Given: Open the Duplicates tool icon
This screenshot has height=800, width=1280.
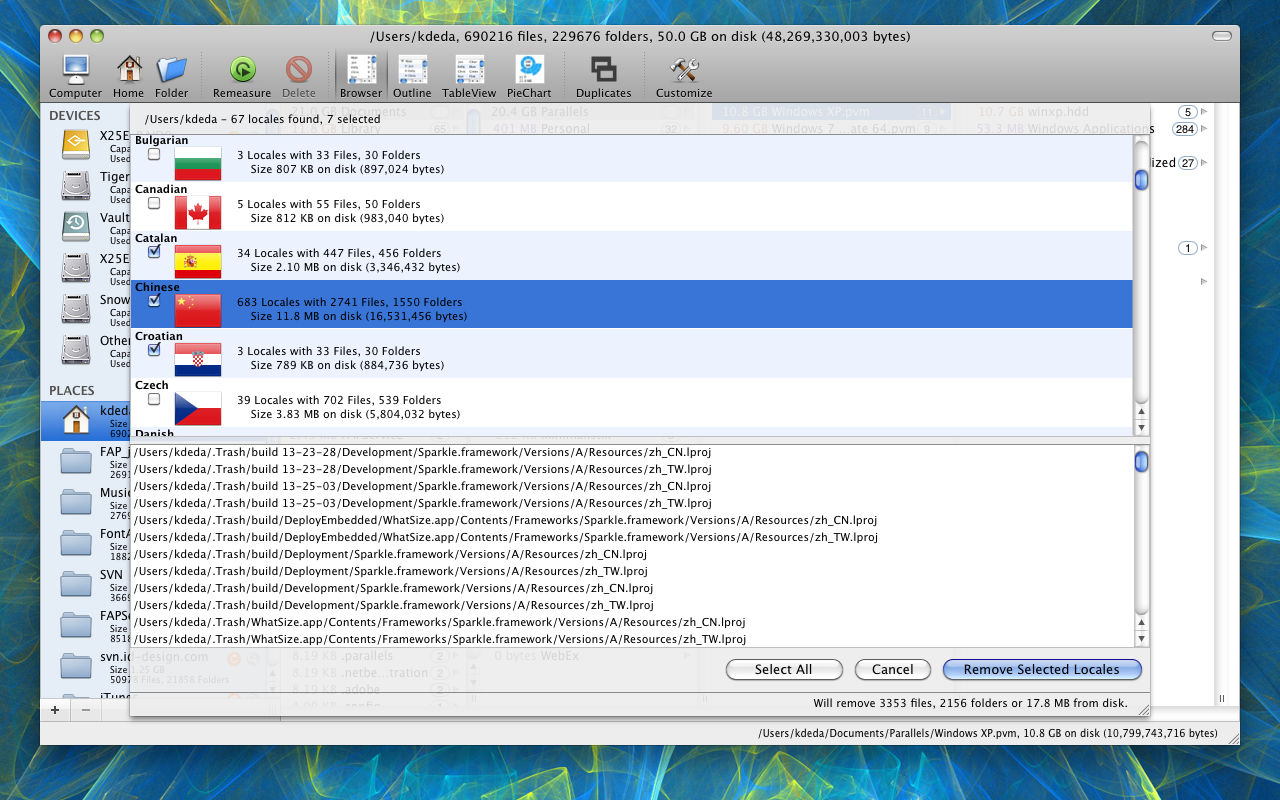Looking at the screenshot, I should (x=603, y=70).
